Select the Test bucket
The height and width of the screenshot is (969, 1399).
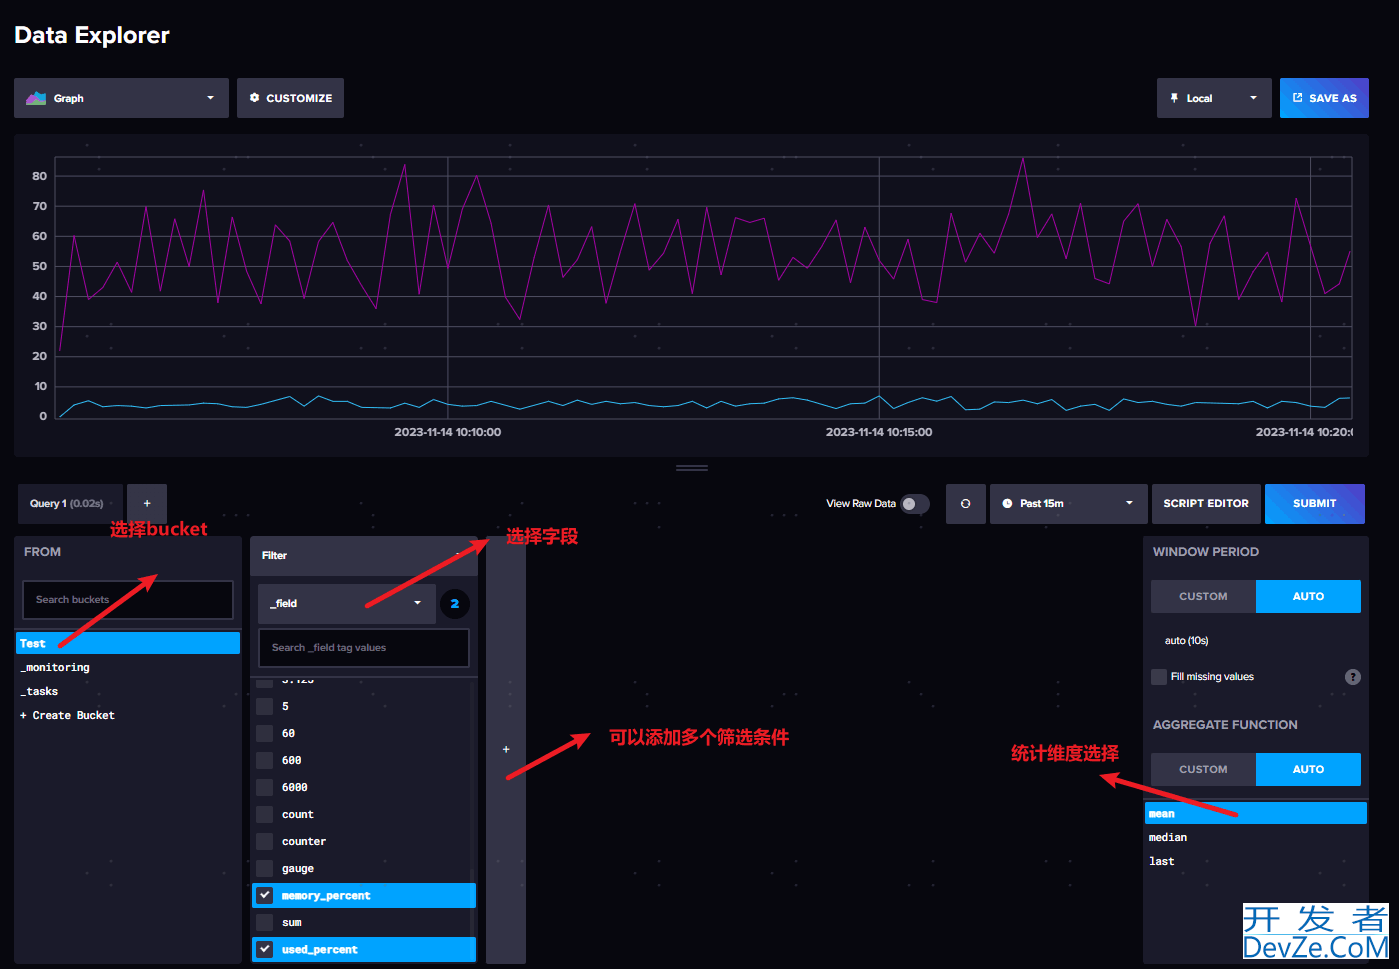coord(128,643)
